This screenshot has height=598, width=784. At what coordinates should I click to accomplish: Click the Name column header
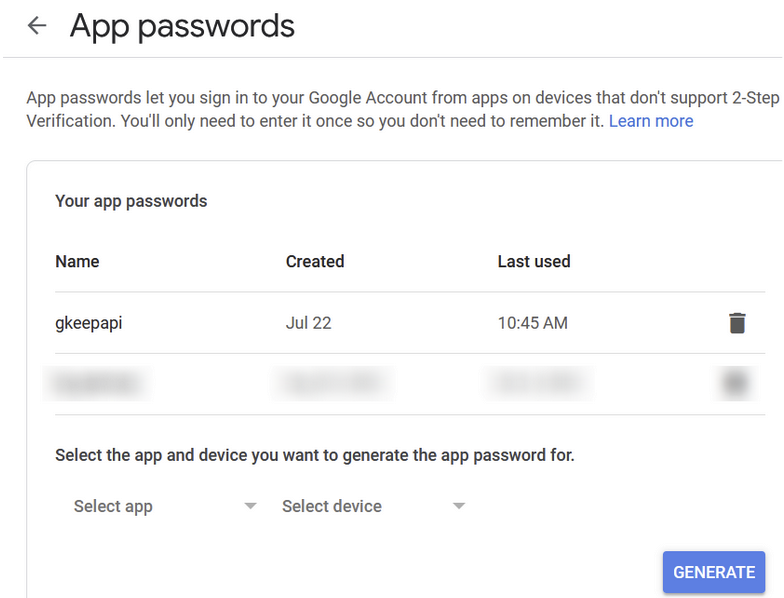[77, 261]
